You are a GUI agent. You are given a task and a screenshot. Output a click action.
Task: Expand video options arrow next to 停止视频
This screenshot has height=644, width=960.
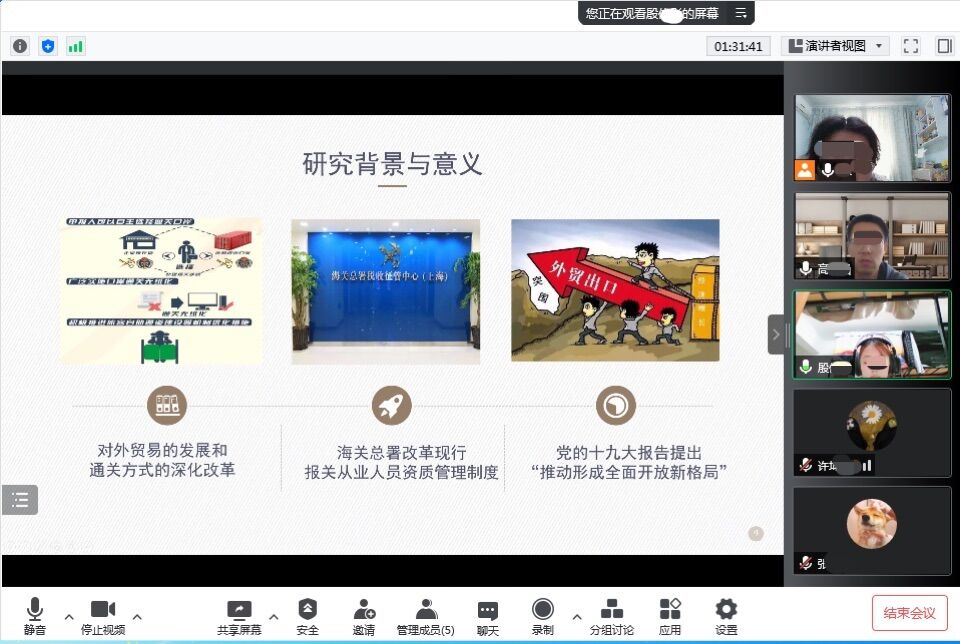(137, 616)
